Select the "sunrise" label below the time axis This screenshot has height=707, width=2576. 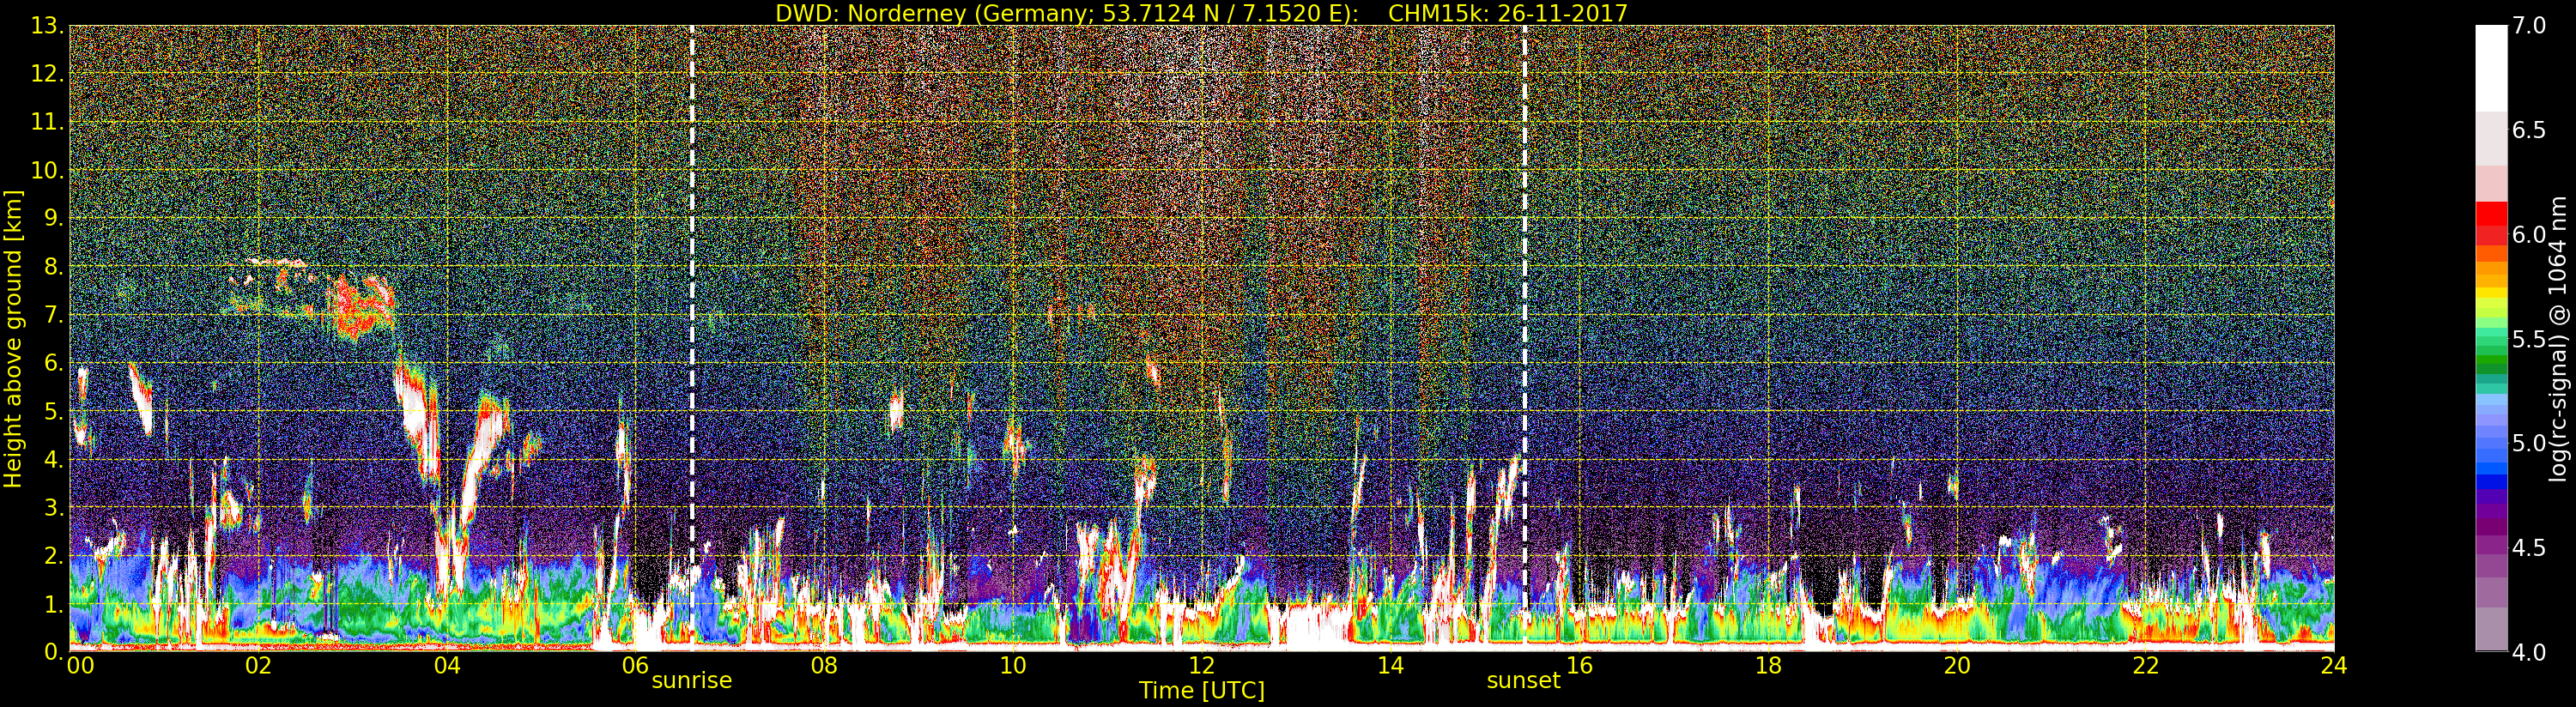point(692,680)
